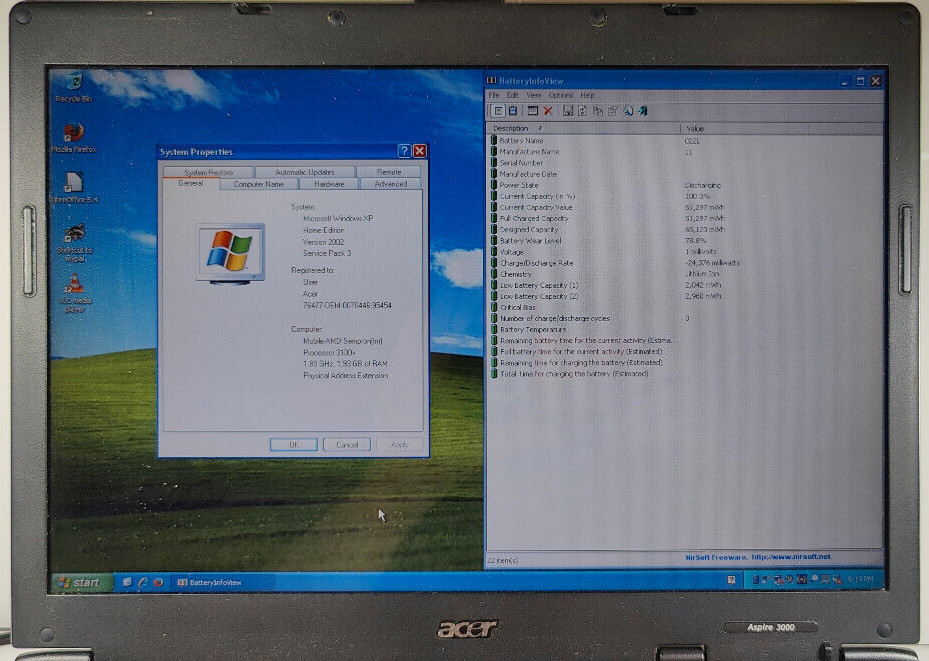Switch to the Advanced tab
This screenshot has height=661, width=929.
tap(390, 184)
